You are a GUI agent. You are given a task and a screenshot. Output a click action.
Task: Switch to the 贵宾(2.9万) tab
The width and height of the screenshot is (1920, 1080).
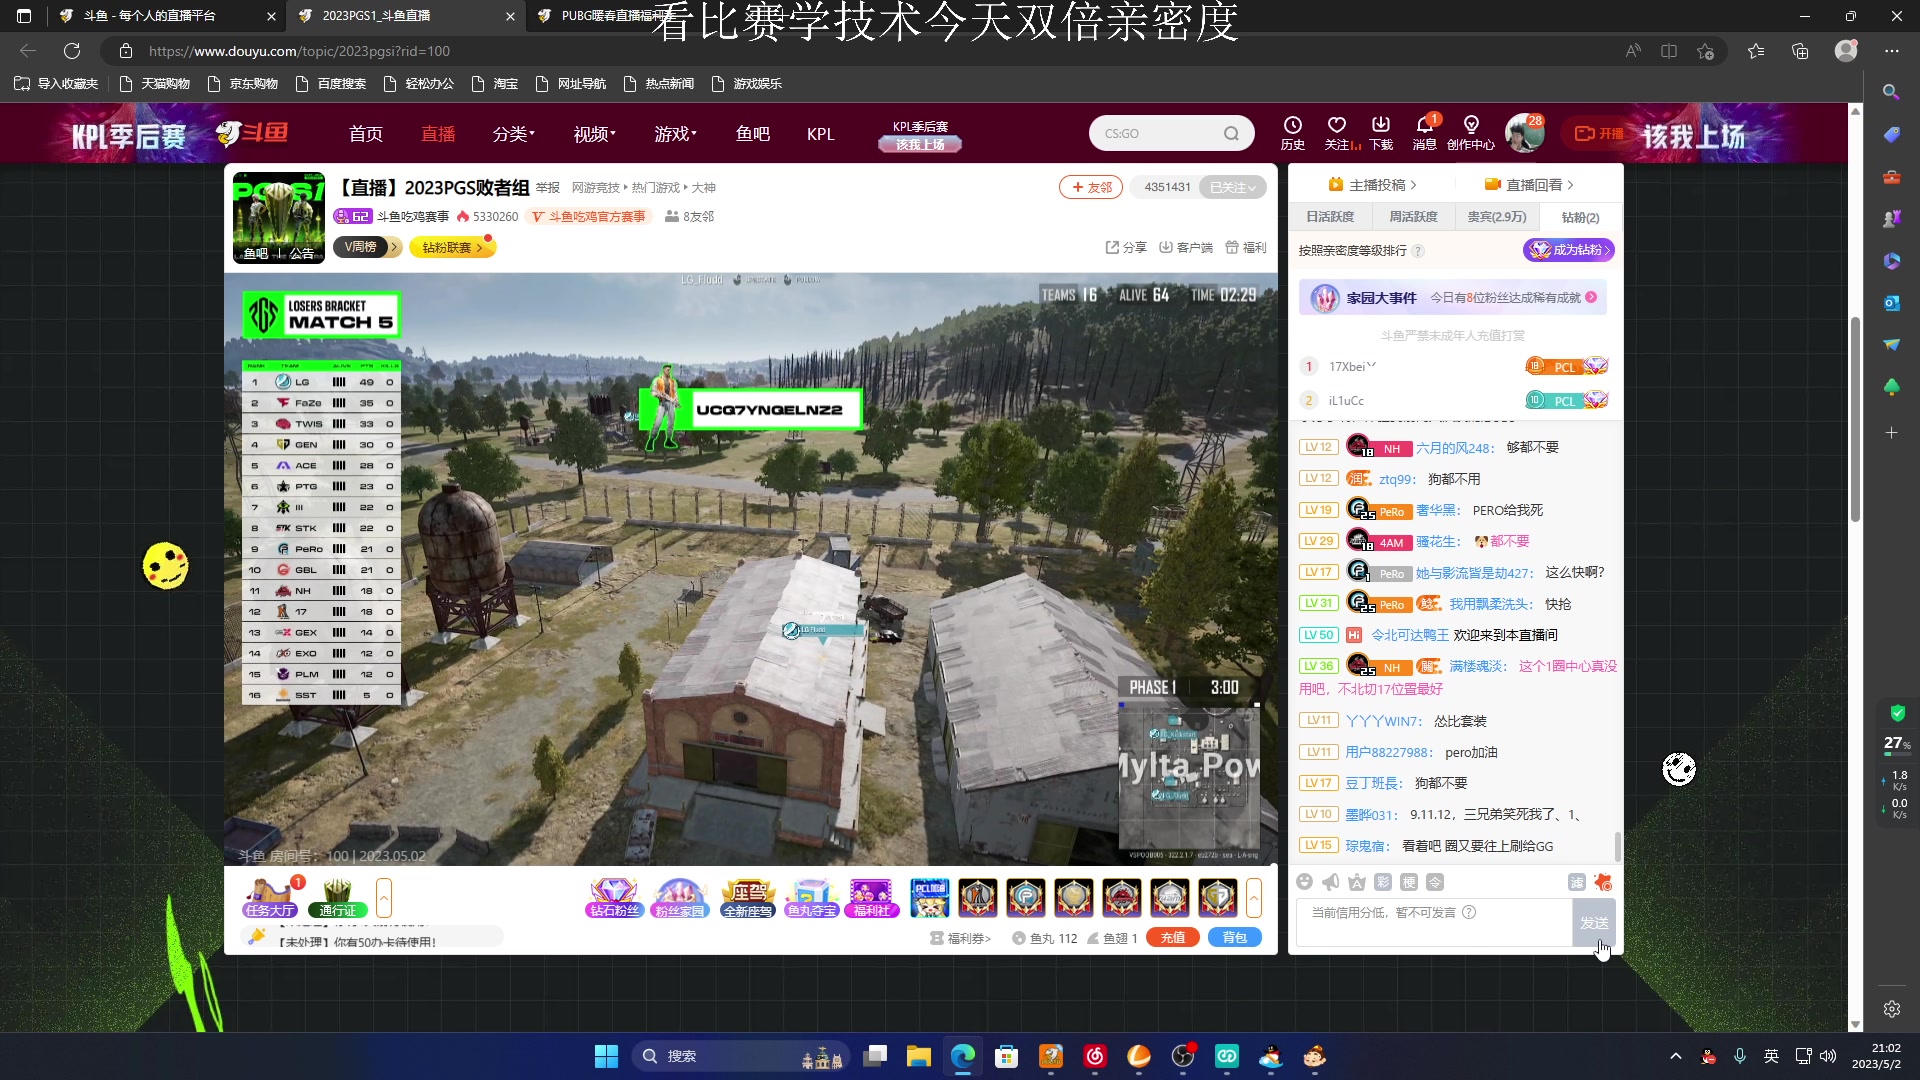pyautogui.click(x=1497, y=217)
